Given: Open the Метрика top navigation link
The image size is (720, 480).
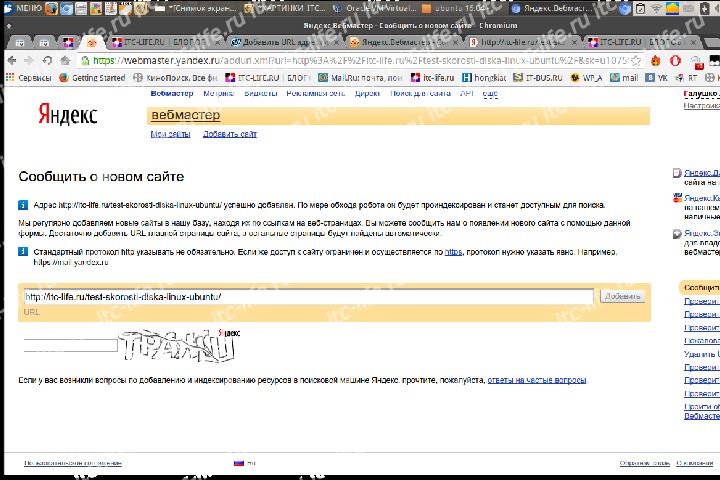Looking at the screenshot, I should coord(219,93).
